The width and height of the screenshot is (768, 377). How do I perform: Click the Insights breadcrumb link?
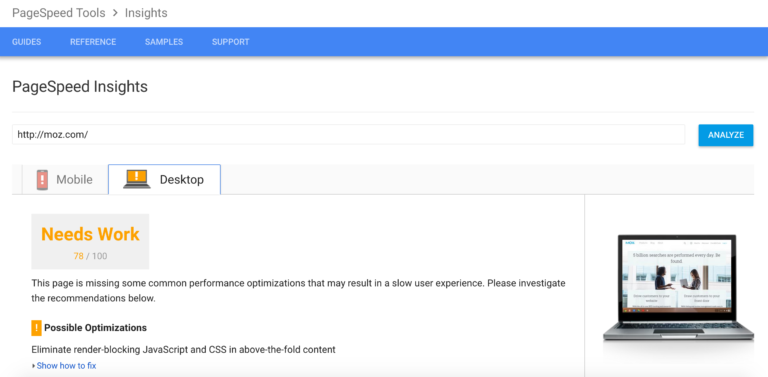click(146, 13)
